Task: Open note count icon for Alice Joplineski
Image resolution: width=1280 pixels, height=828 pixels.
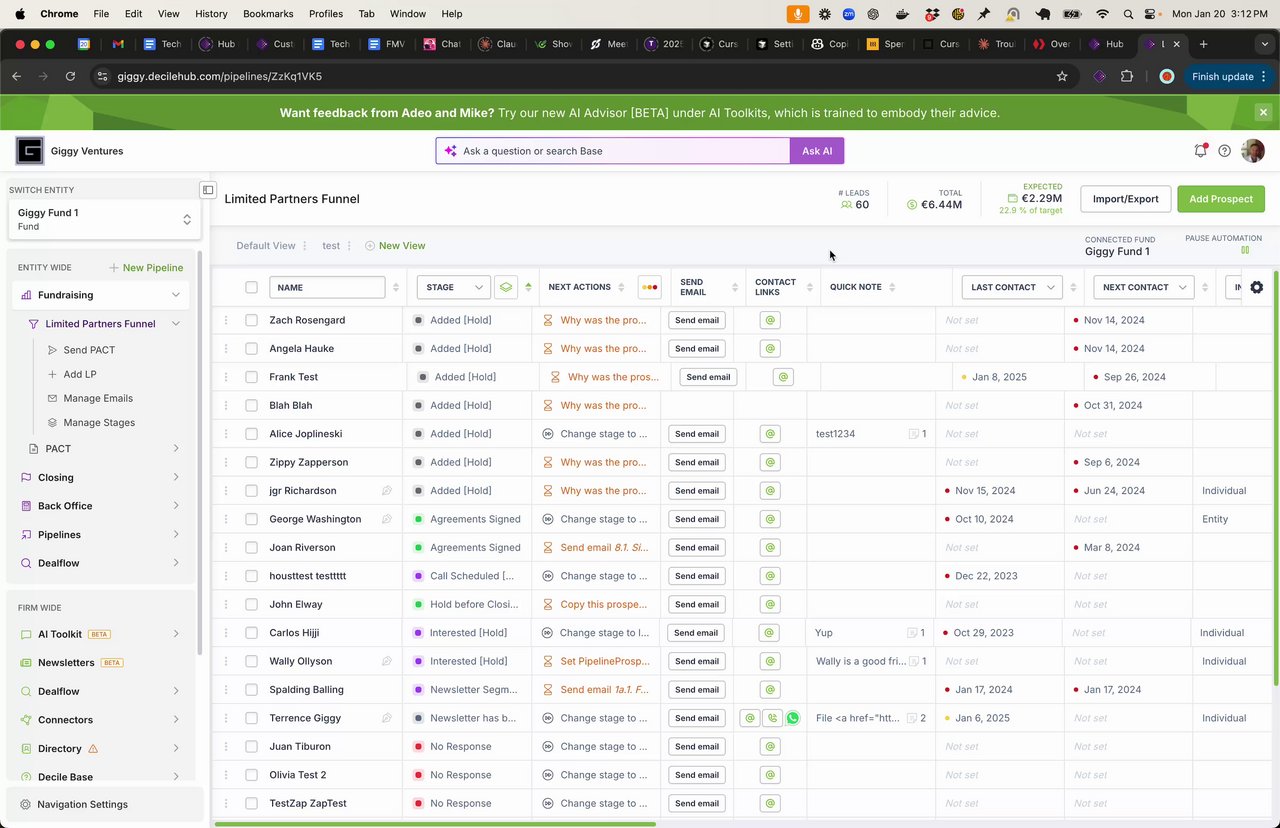Action: [x=917, y=434]
